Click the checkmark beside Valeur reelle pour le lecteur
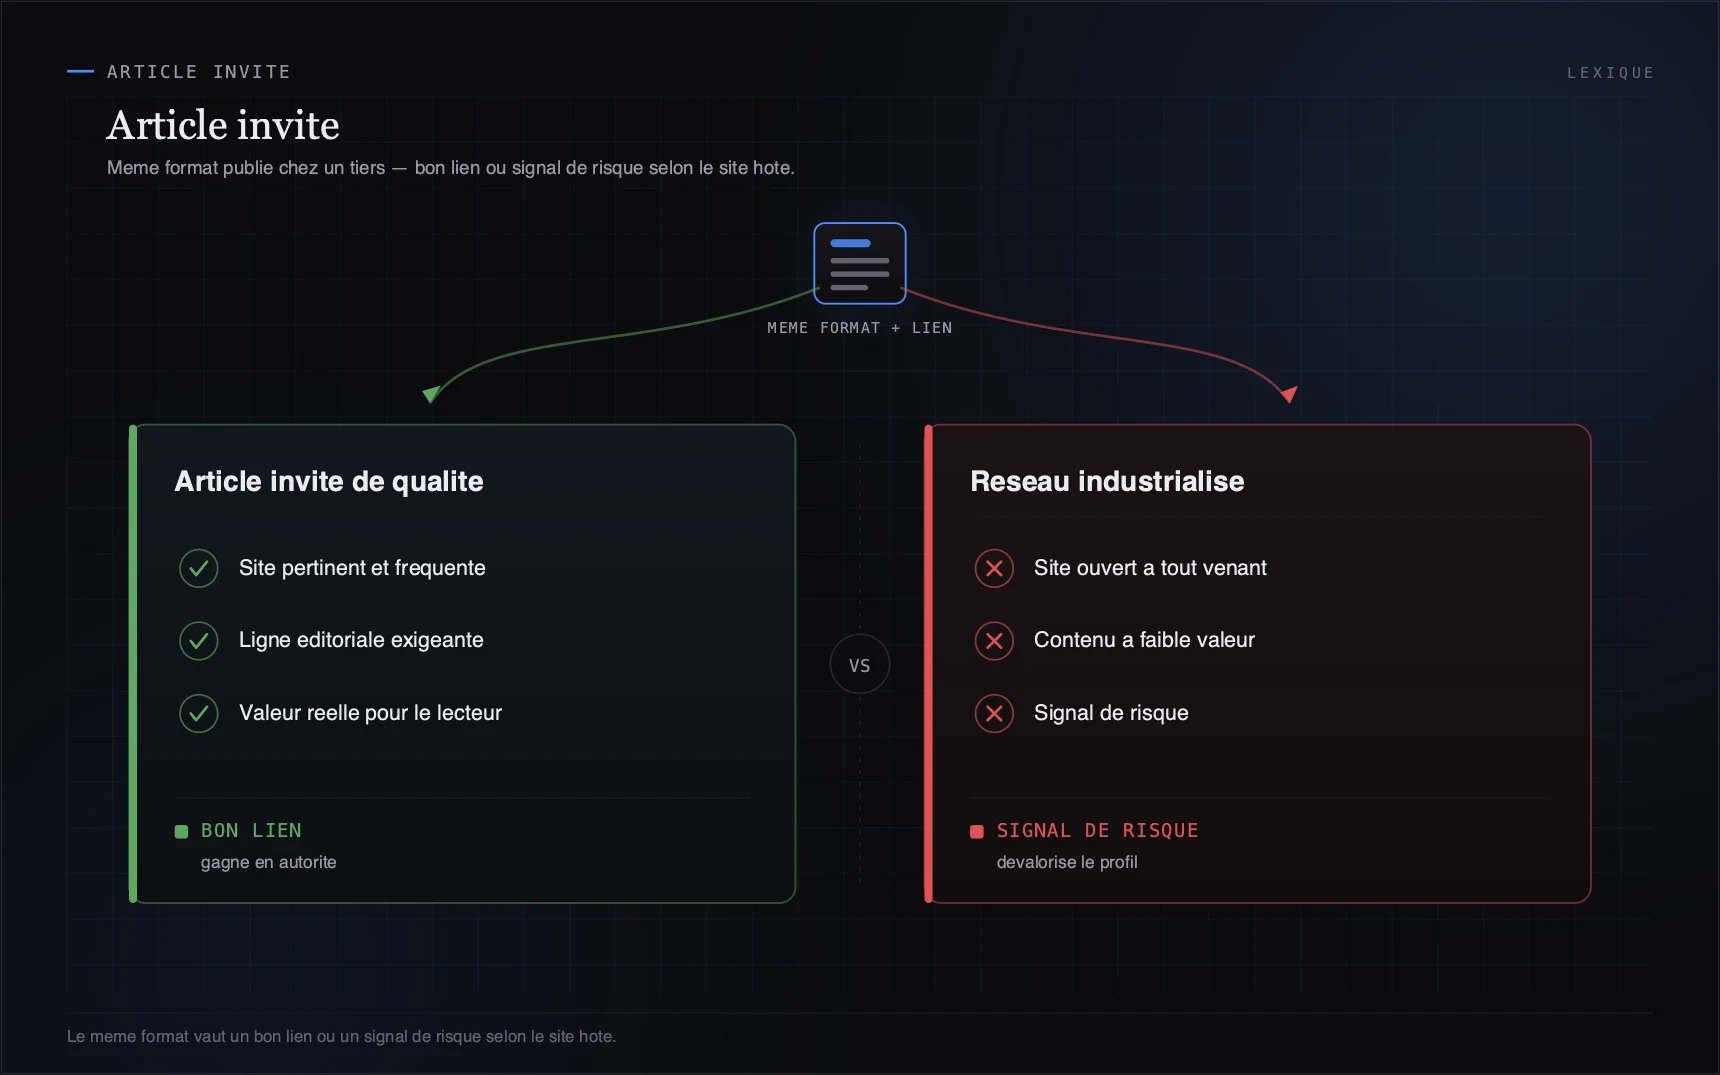This screenshot has width=1720, height=1075. click(x=199, y=713)
